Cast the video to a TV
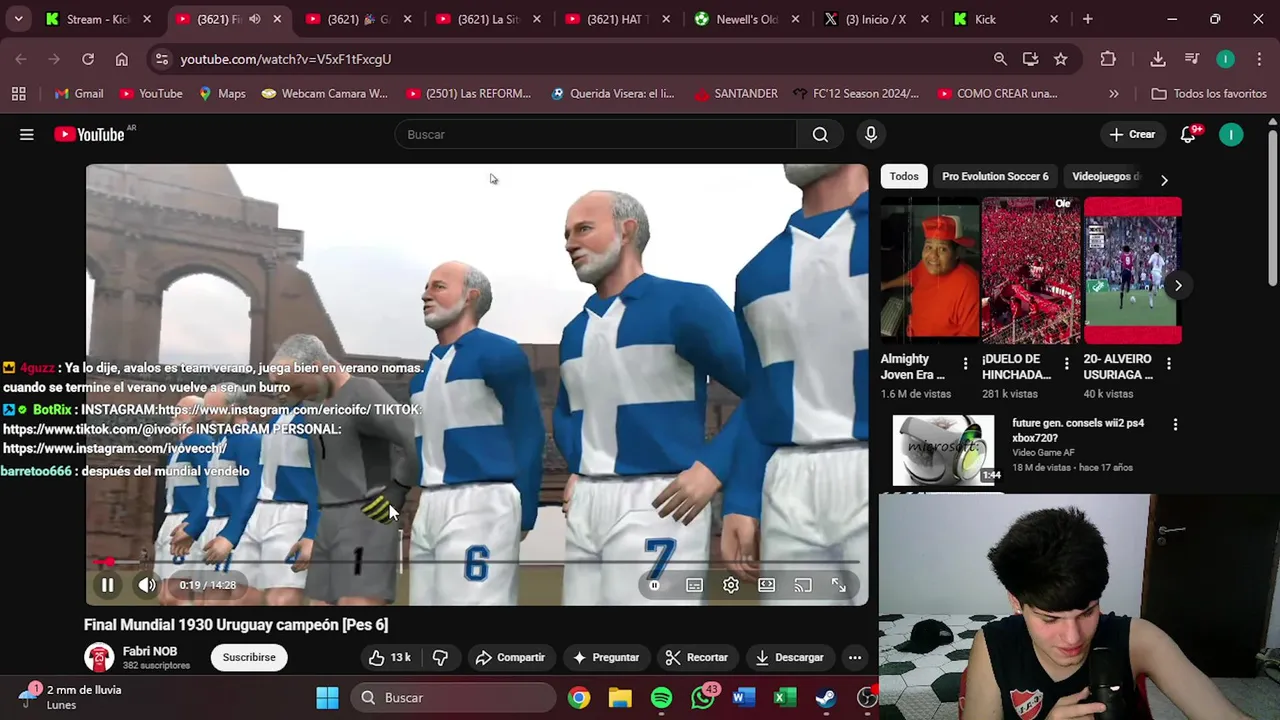 point(803,585)
